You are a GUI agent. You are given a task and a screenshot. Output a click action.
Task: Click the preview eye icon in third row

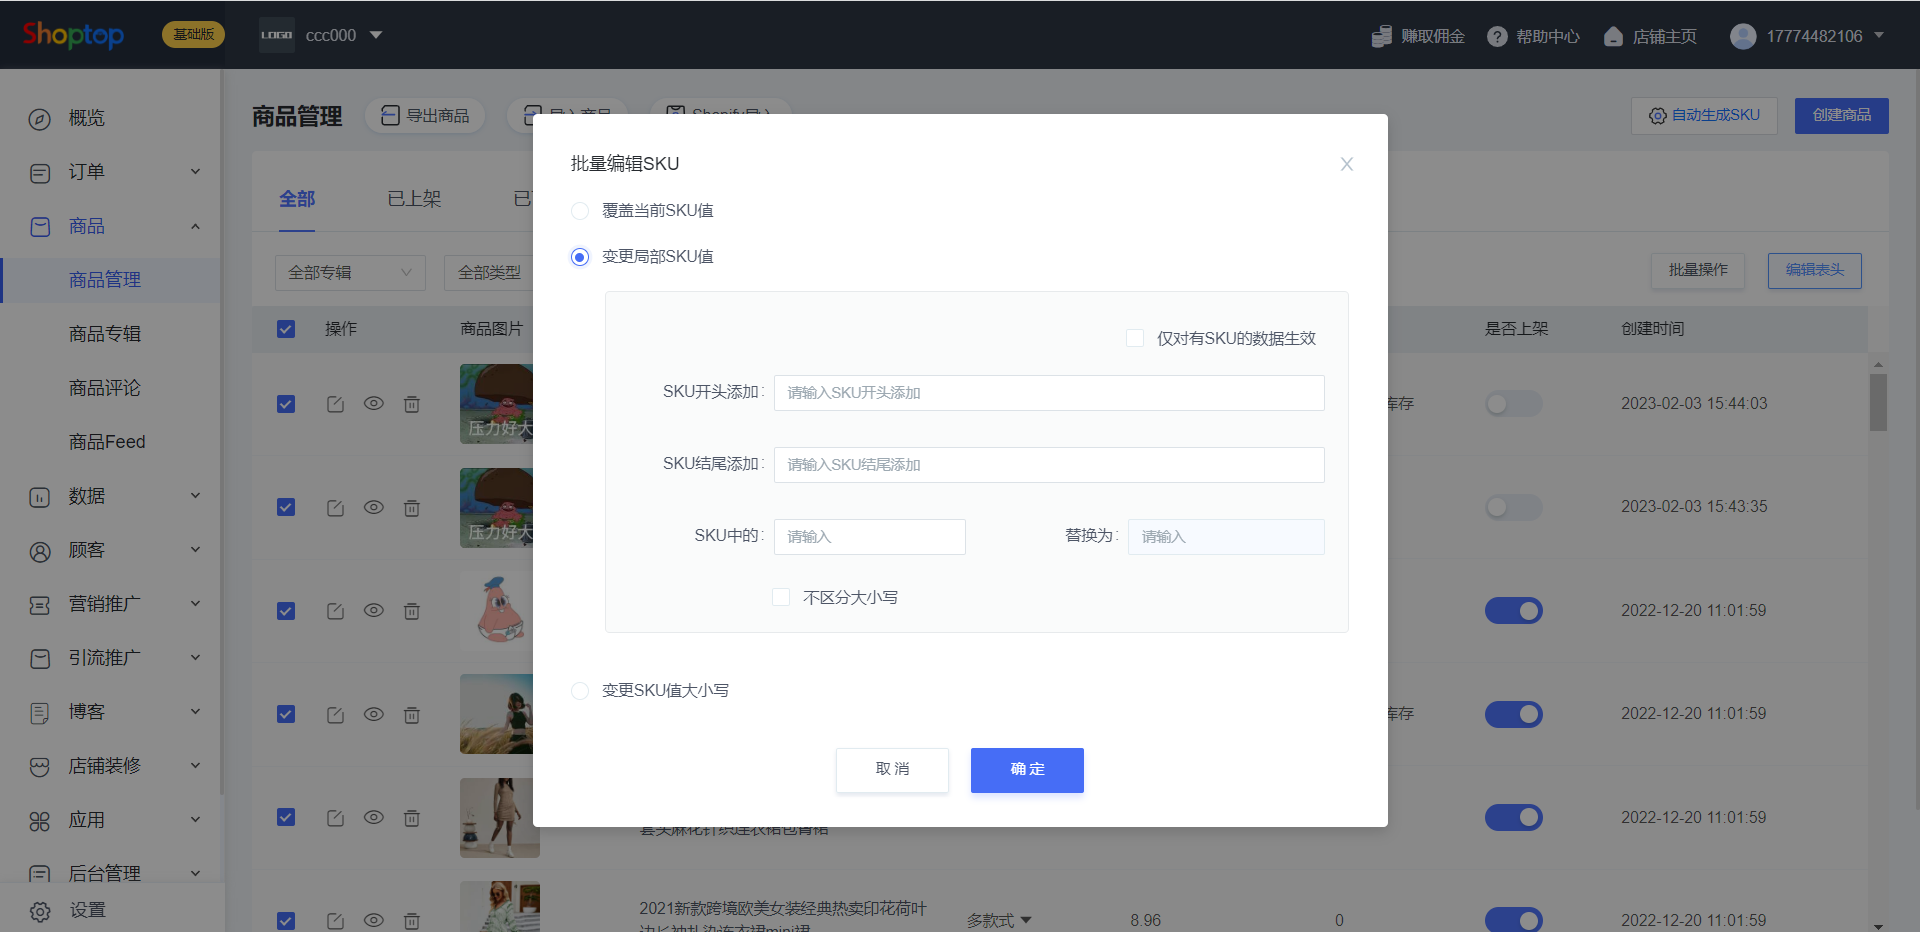point(373,611)
